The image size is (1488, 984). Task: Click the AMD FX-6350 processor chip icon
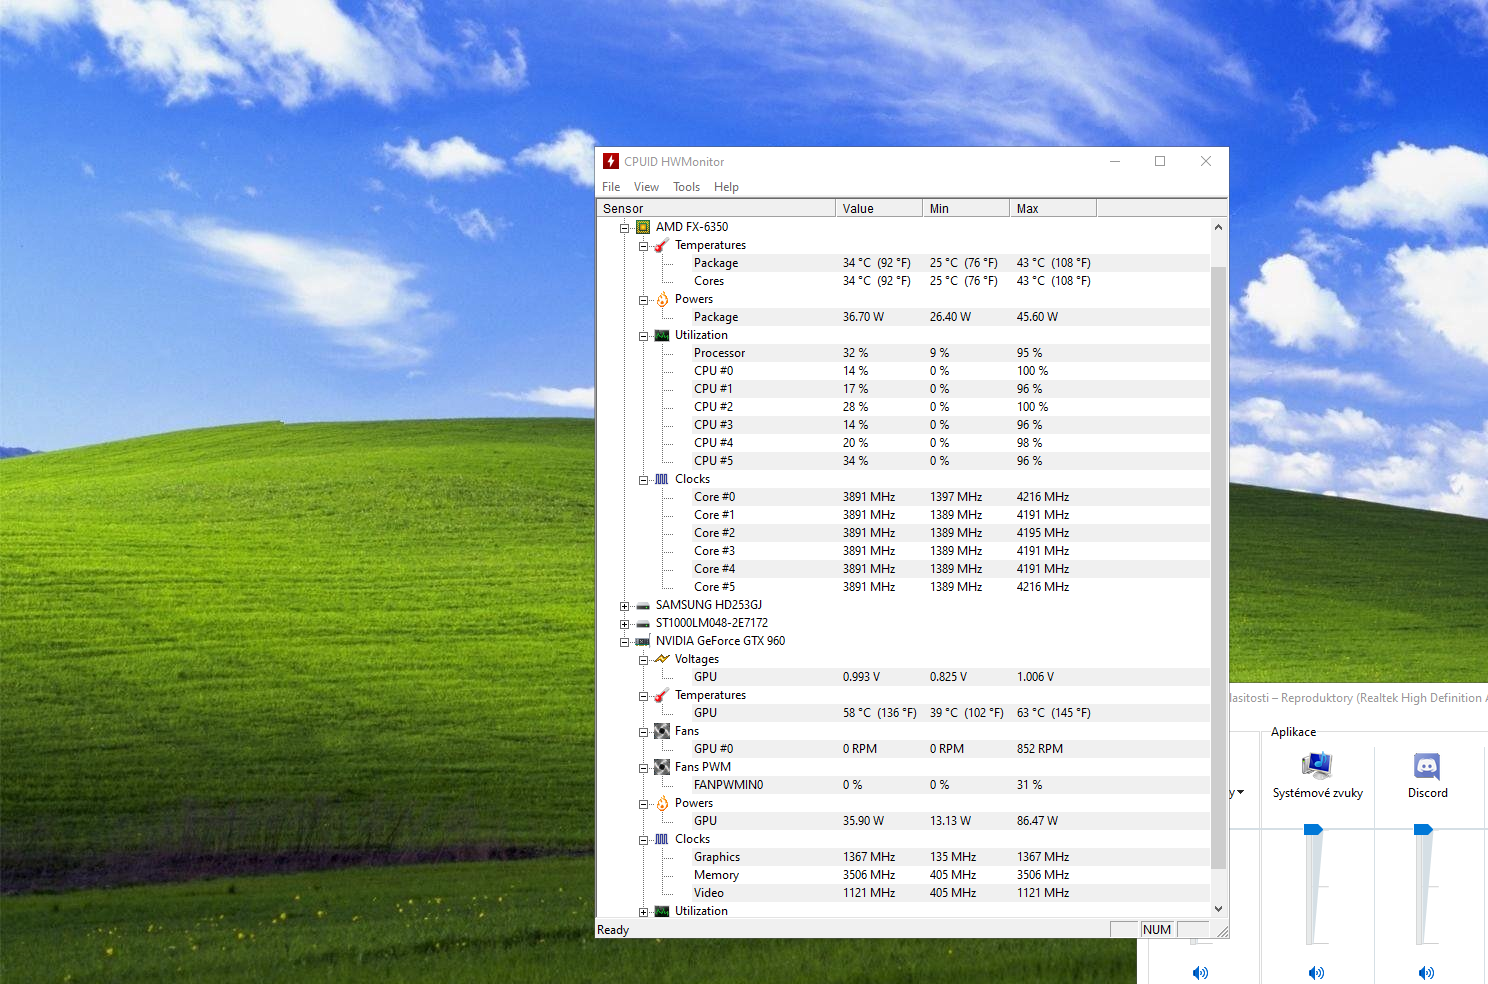(643, 227)
